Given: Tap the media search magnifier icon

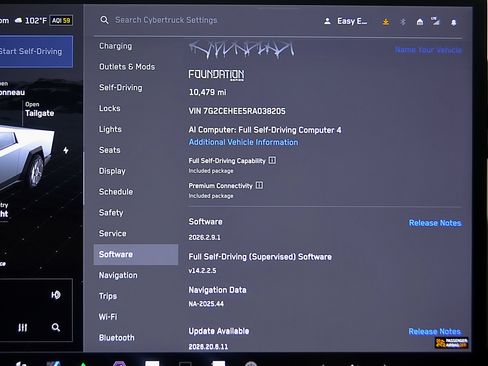Looking at the screenshot, I should click(x=56, y=327).
